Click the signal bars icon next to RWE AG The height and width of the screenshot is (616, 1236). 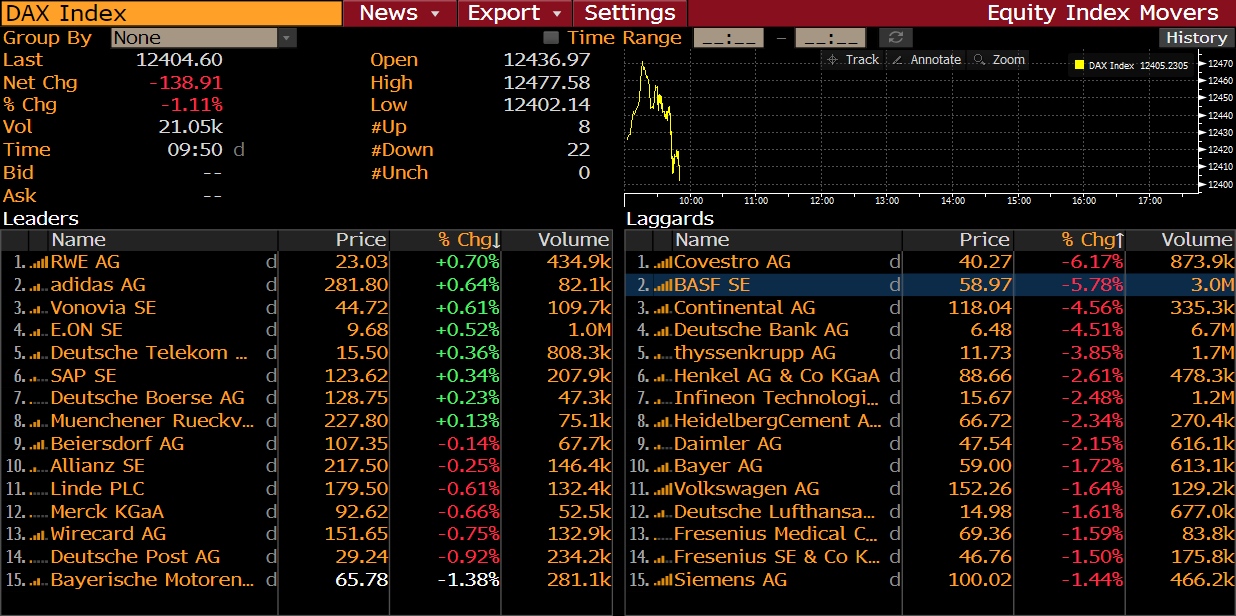tap(39, 262)
